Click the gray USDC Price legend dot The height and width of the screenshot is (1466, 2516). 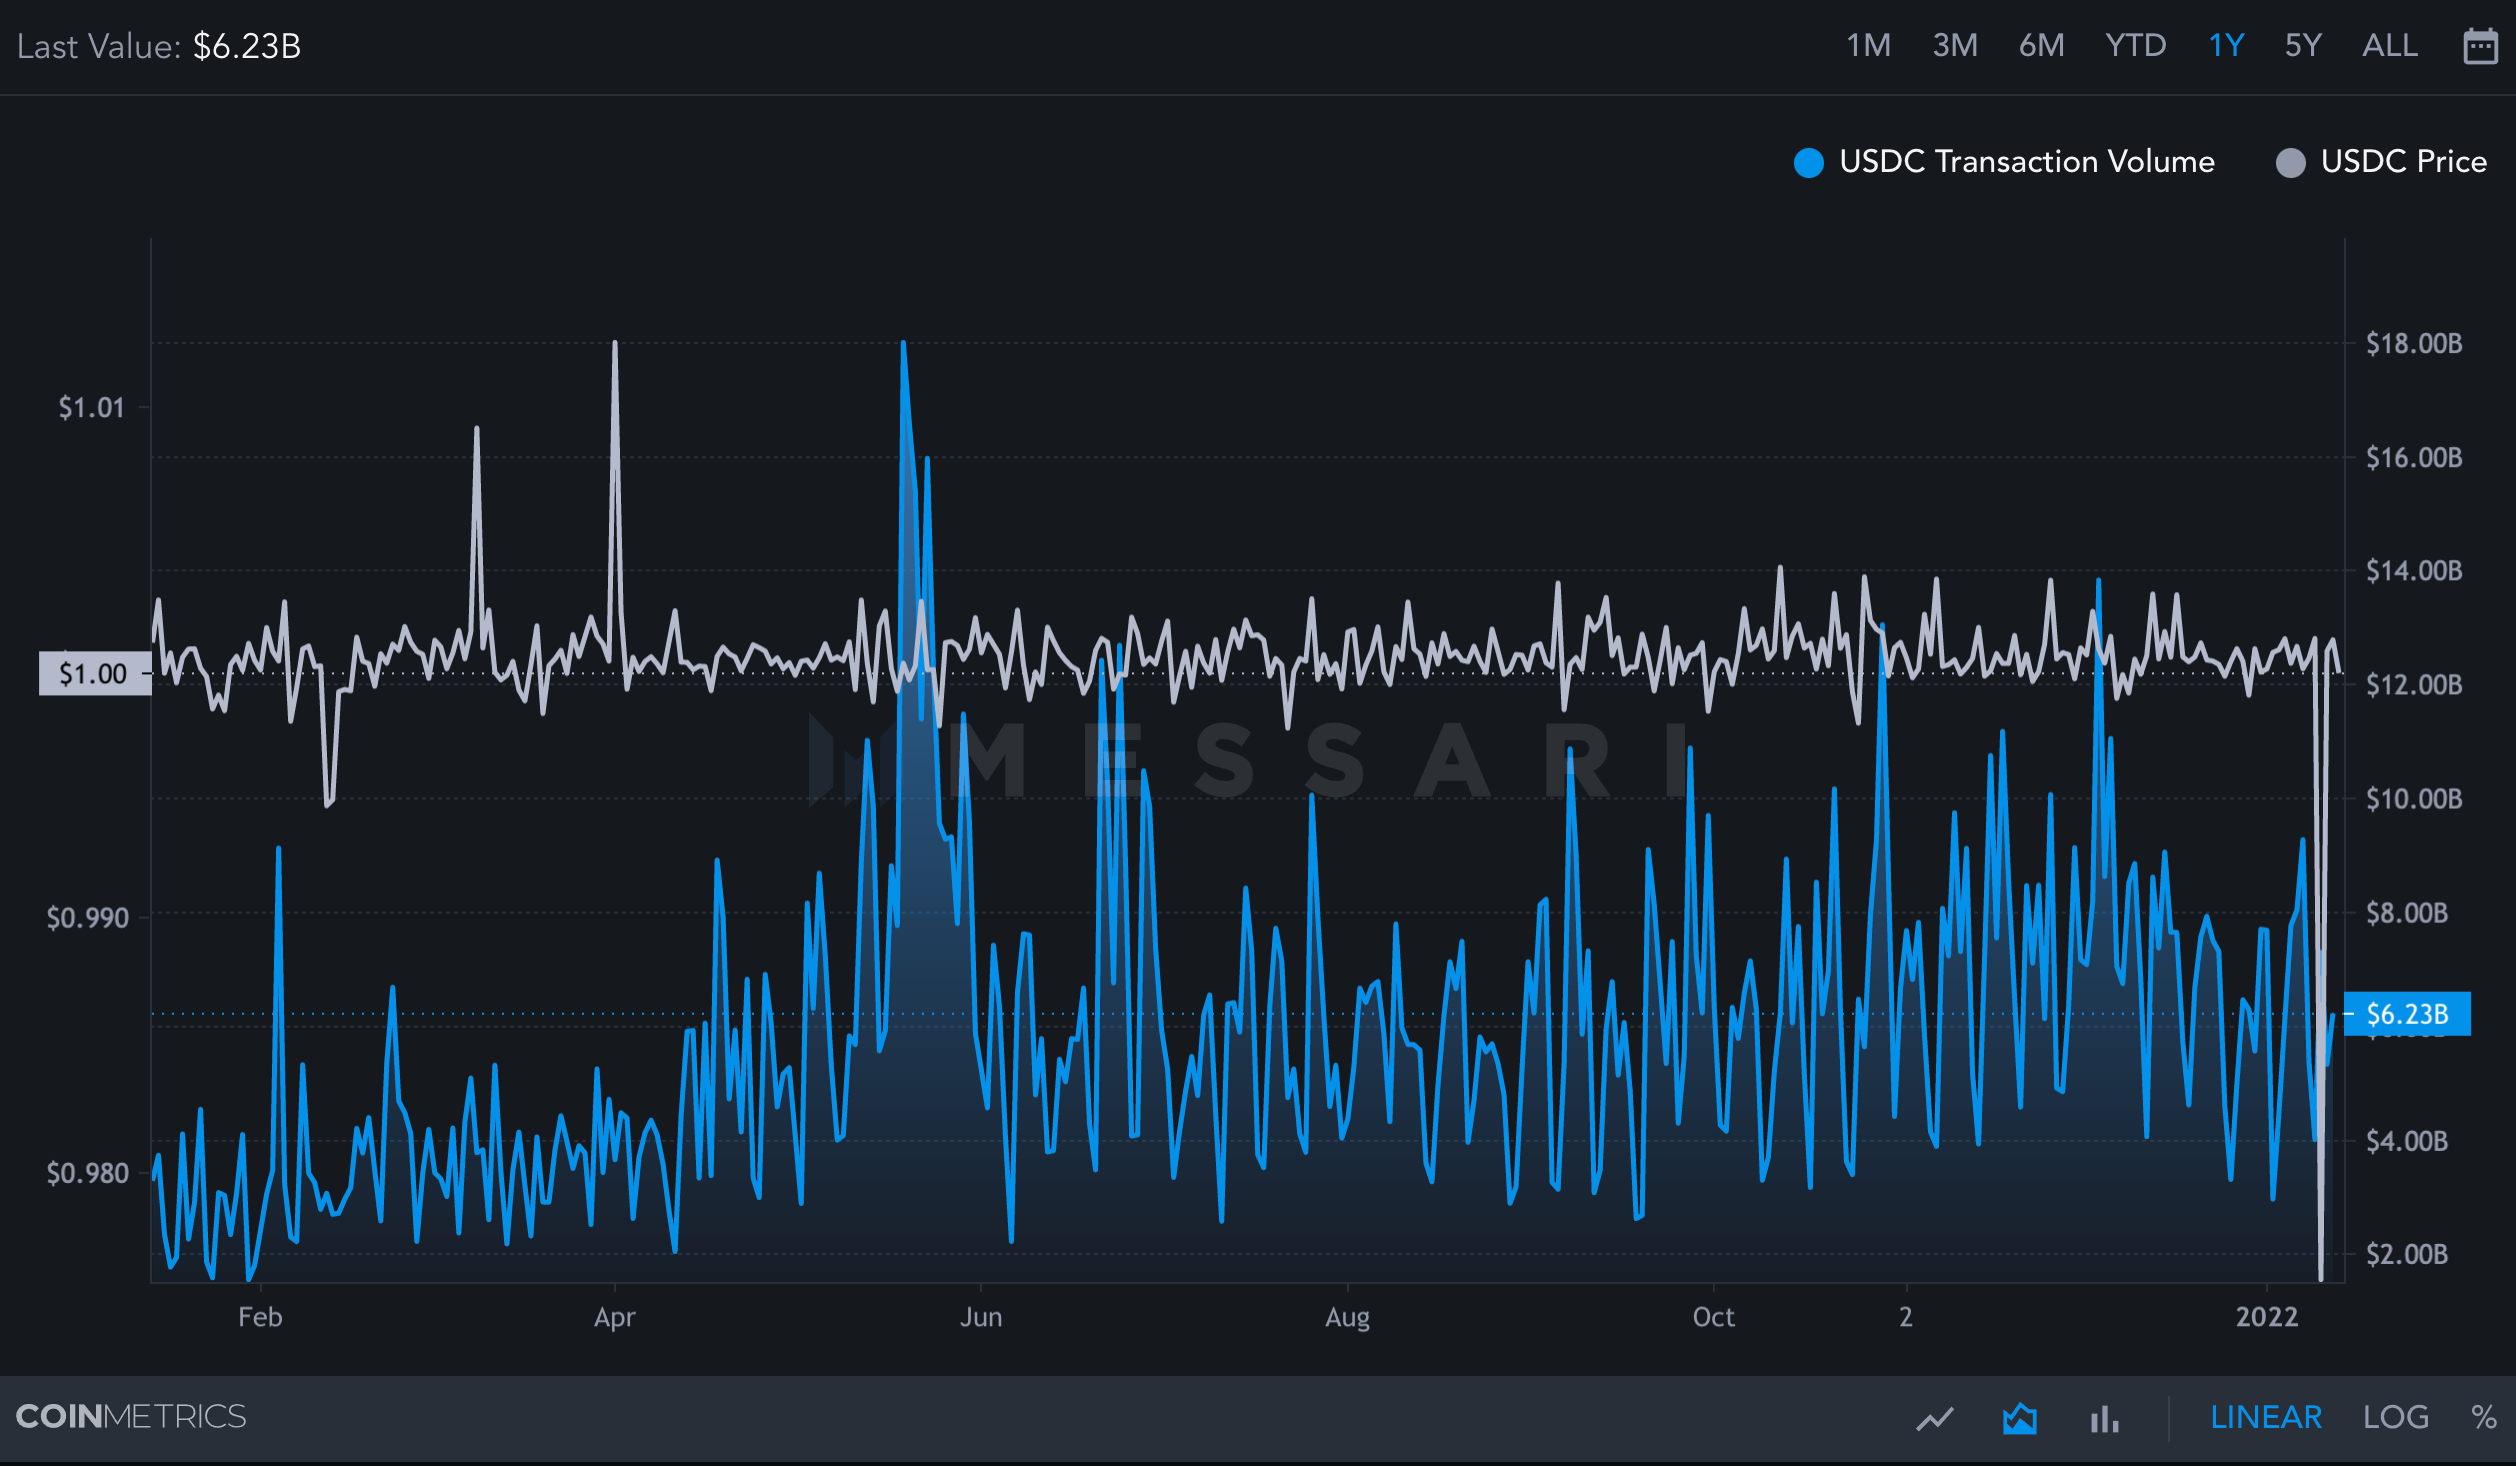[x=2290, y=162]
